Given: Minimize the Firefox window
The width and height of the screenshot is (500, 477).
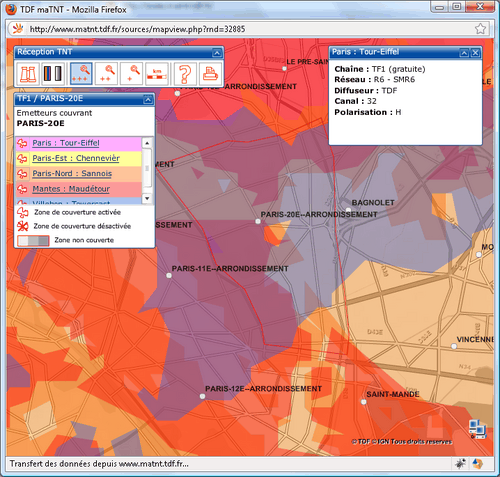Looking at the screenshot, I should coord(440,7).
